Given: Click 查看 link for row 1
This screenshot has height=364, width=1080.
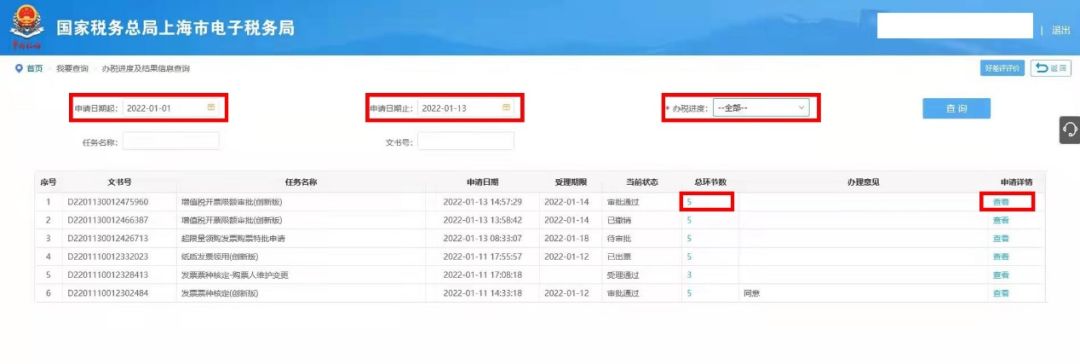Looking at the screenshot, I should (1001, 202).
